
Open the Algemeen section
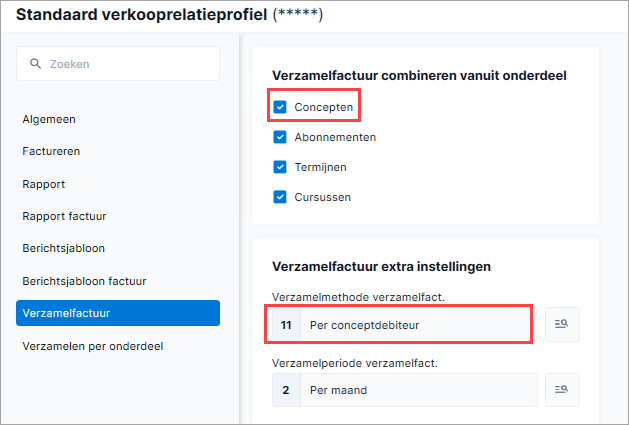(x=49, y=119)
